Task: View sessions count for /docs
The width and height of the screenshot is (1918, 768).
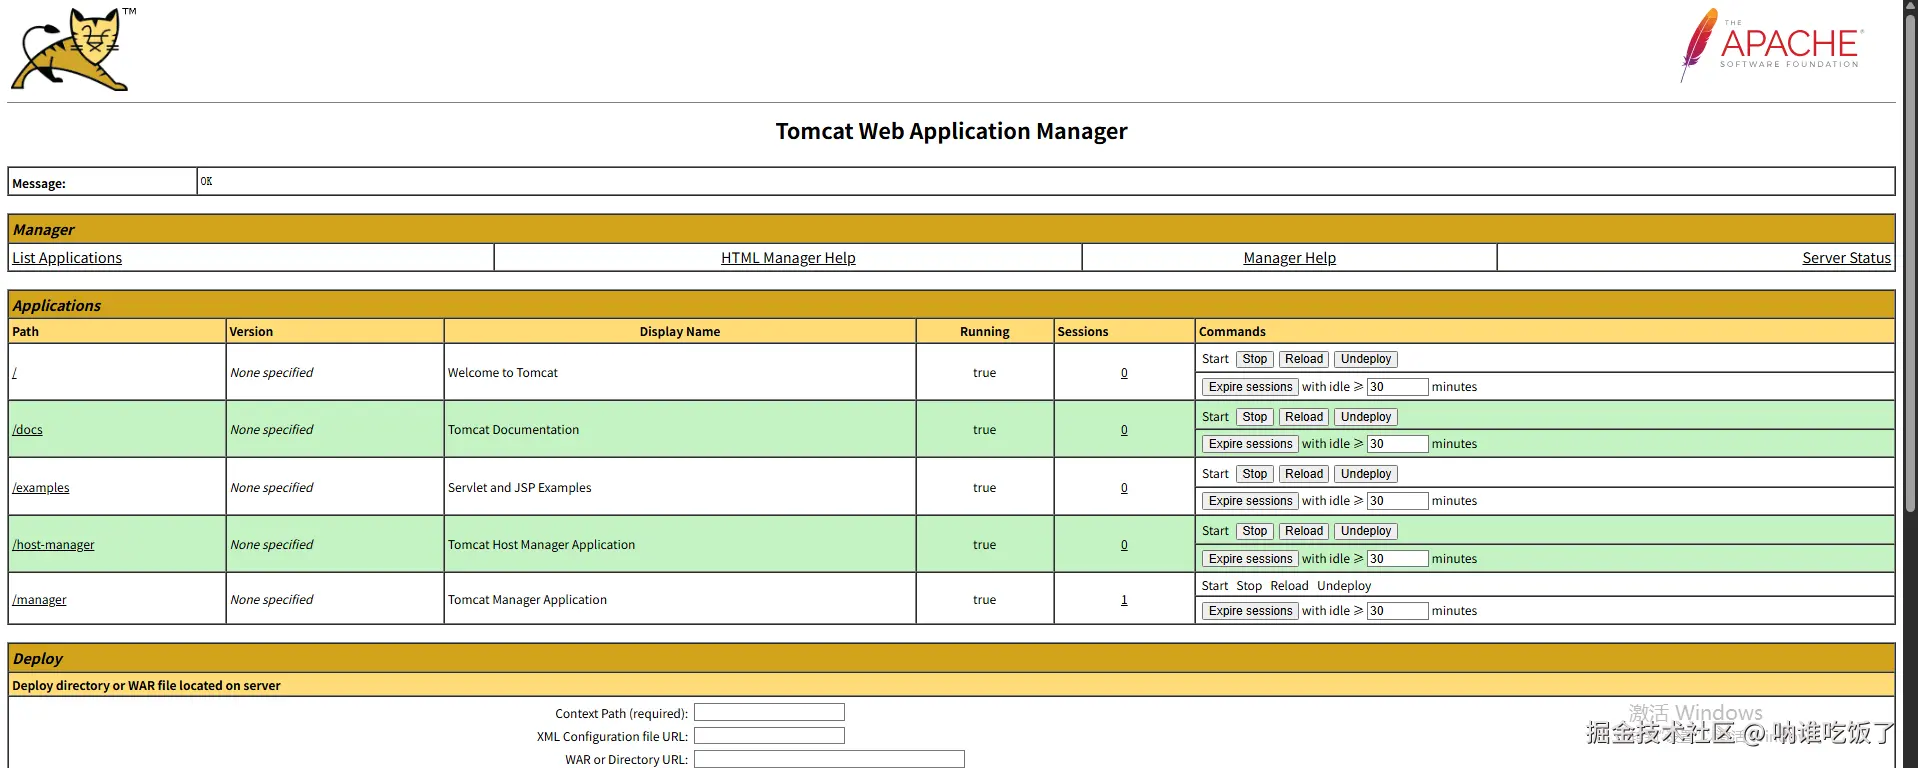Action: coord(1124,430)
